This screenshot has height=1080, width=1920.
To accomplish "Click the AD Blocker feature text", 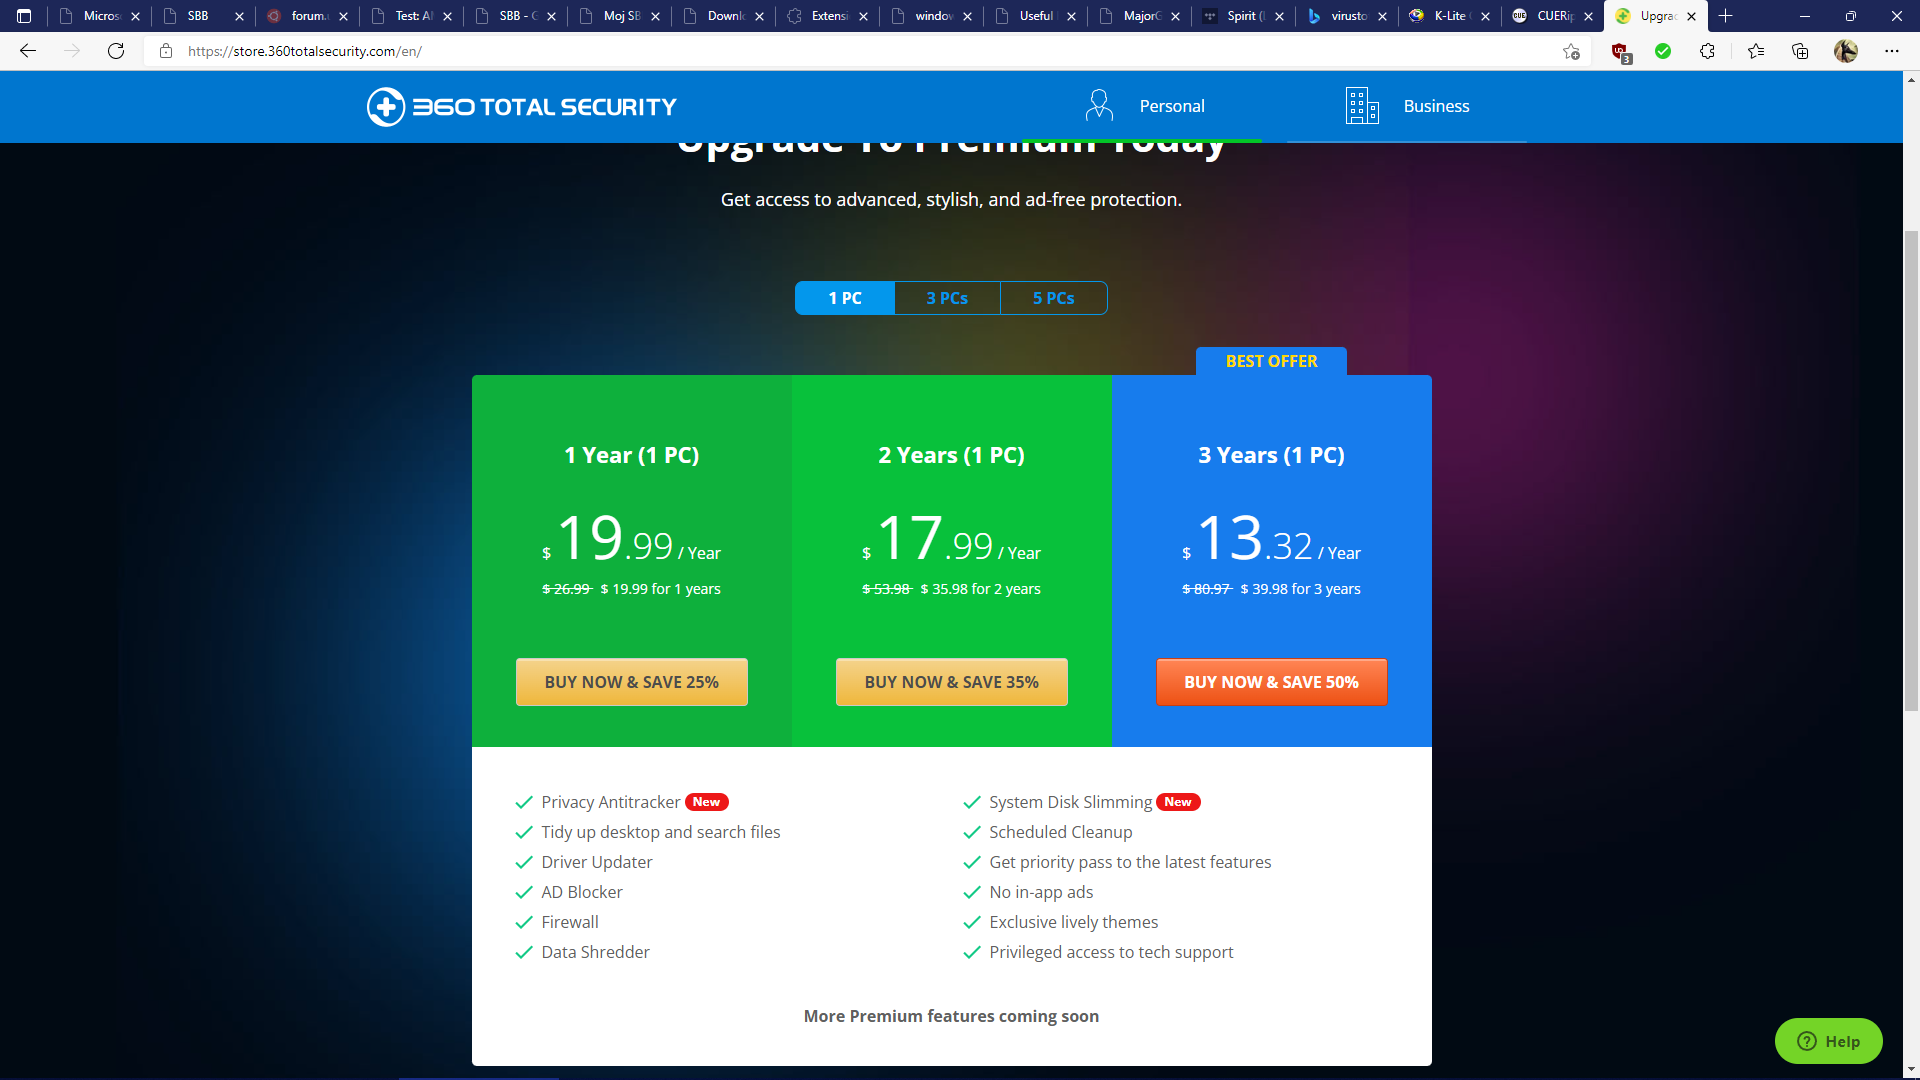I will tap(581, 892).
